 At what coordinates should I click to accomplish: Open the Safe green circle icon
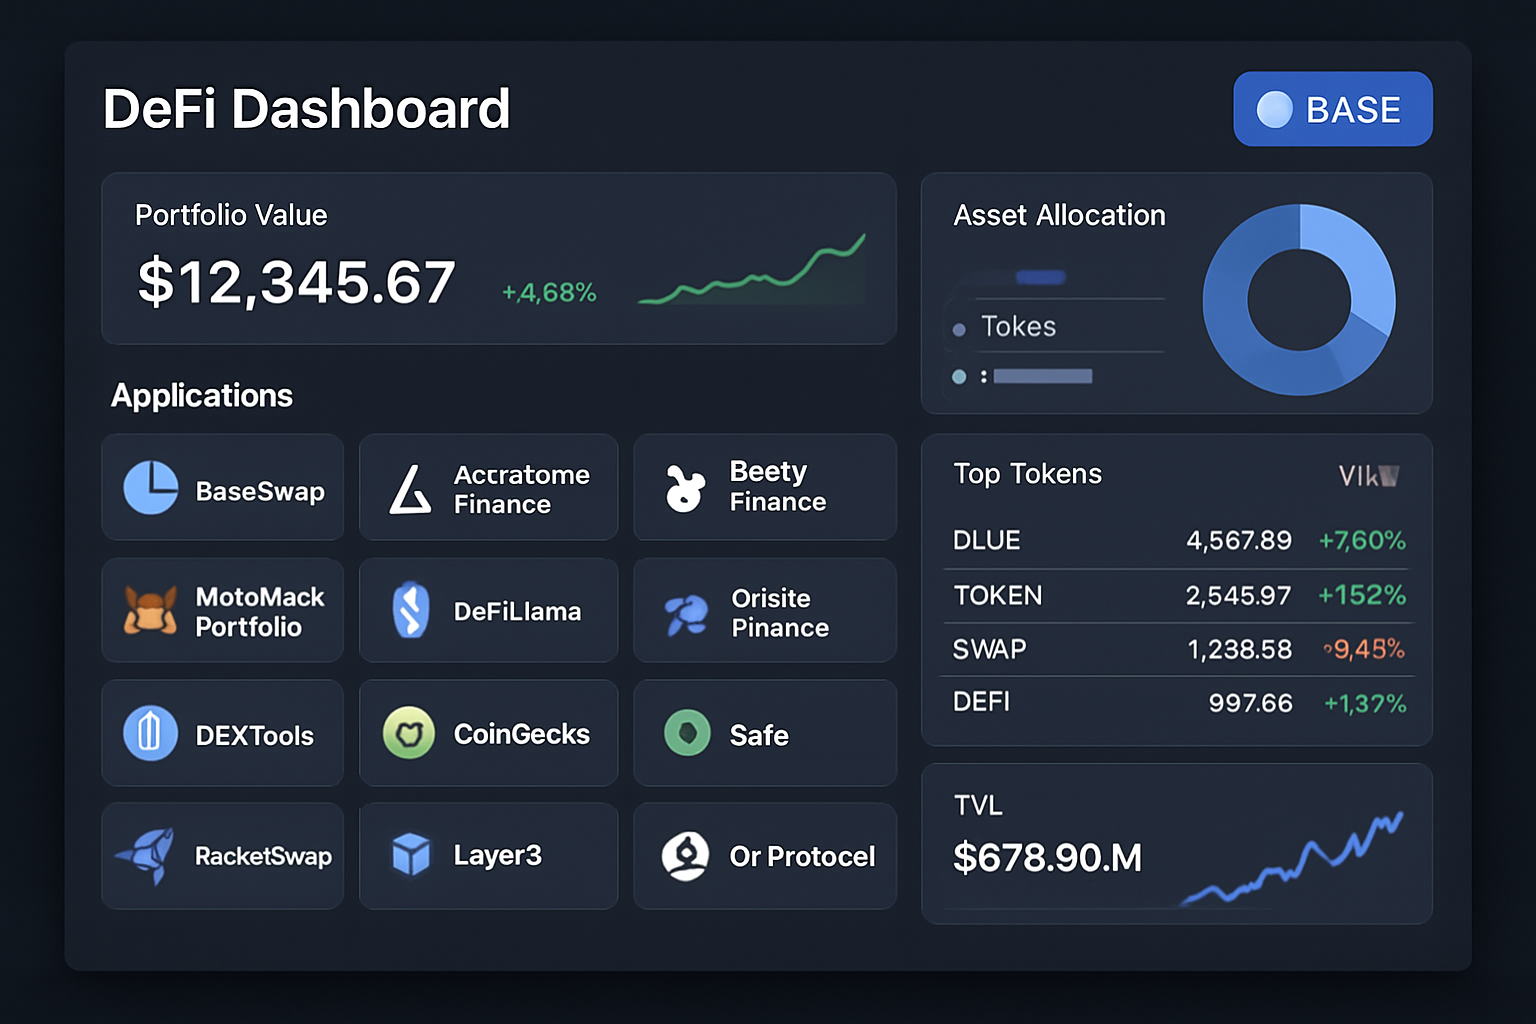[x=687, y=733]
